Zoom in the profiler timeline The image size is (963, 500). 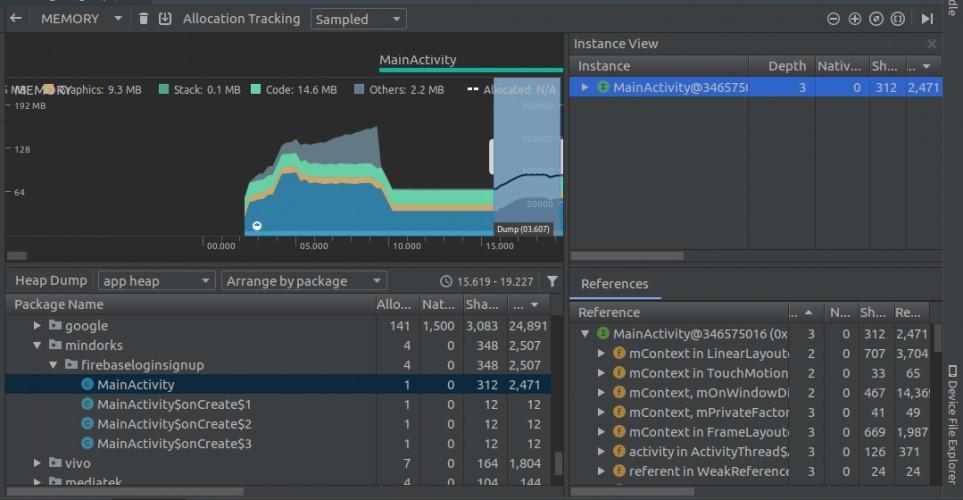(854, 19)
